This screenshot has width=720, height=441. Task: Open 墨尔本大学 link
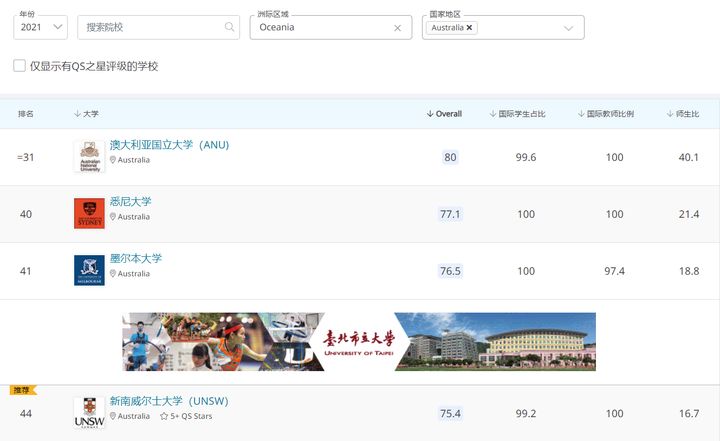click(135, 258)
